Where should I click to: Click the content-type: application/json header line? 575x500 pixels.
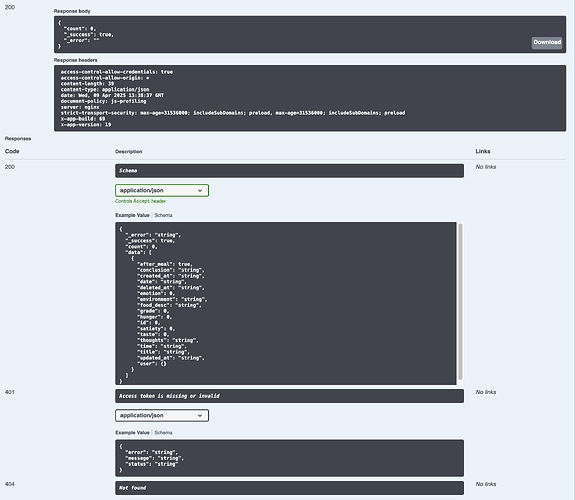(x=105, y=90)
